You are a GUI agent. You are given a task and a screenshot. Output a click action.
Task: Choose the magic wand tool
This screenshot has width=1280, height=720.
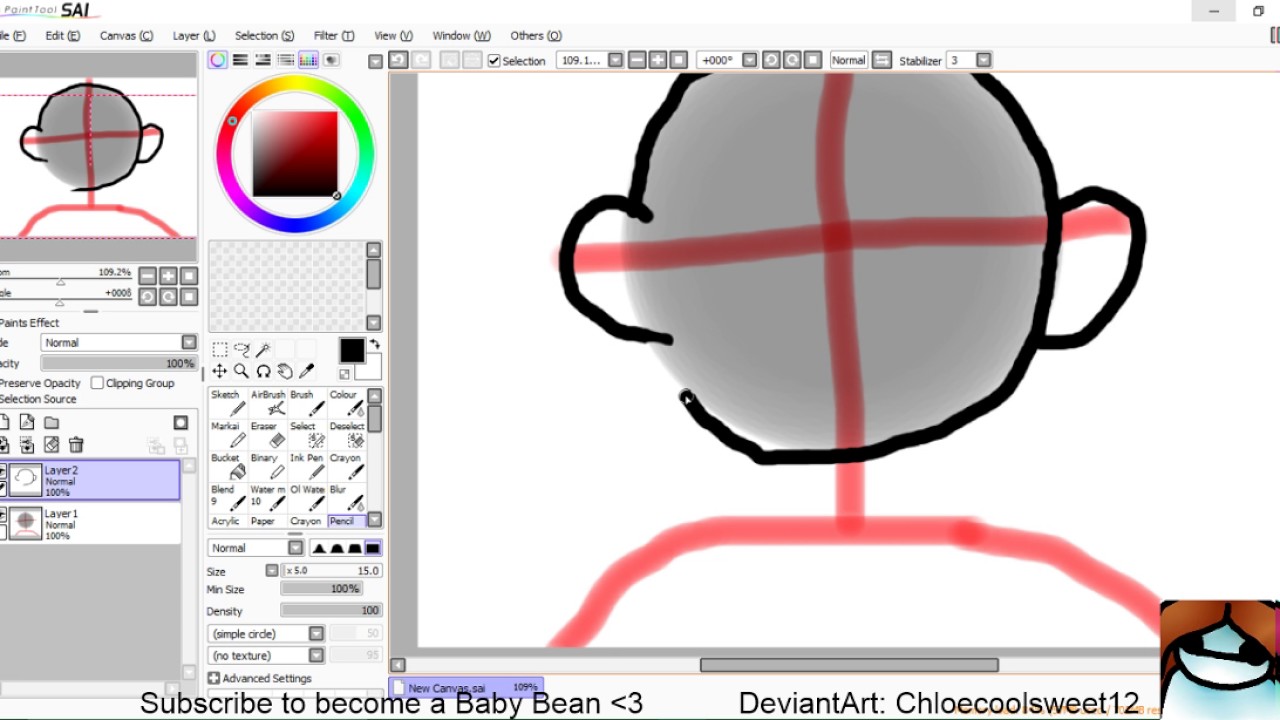point(263,350)
